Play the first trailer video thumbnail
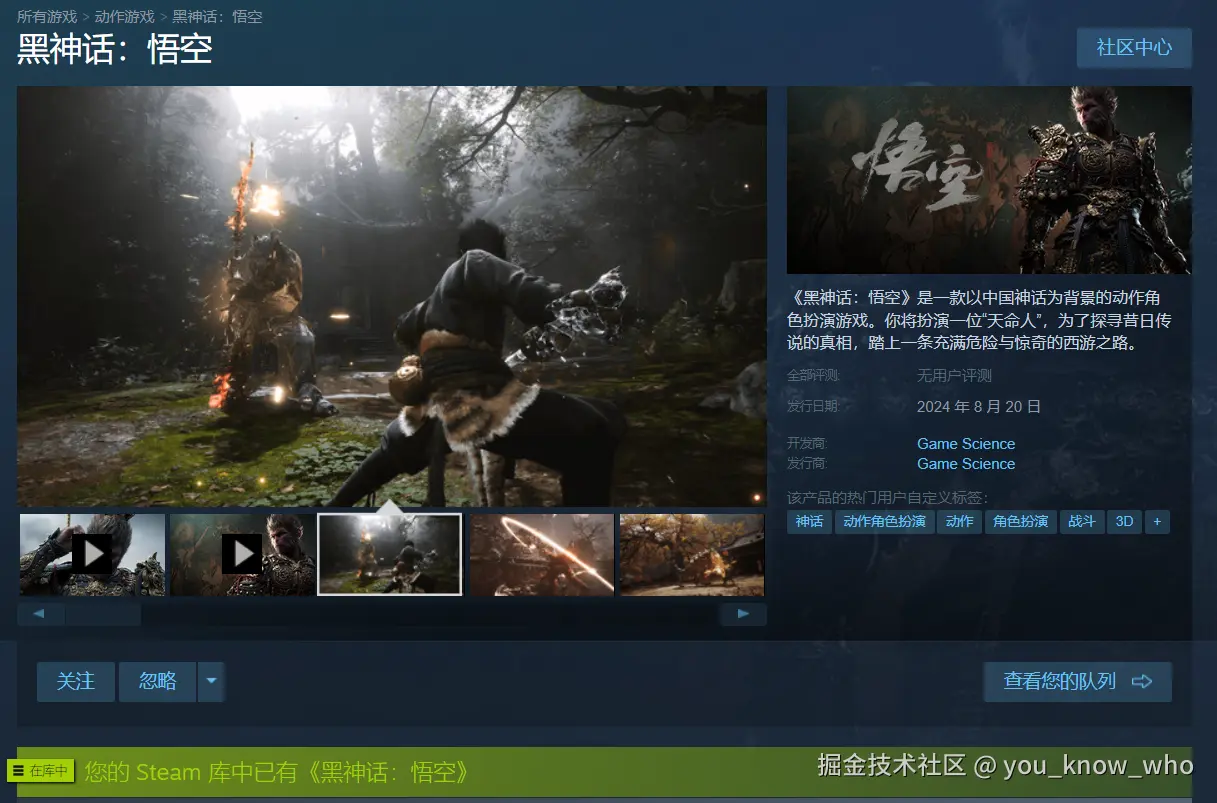The height and width of the screenshot is (803, 1217). (x=92, y=554)
